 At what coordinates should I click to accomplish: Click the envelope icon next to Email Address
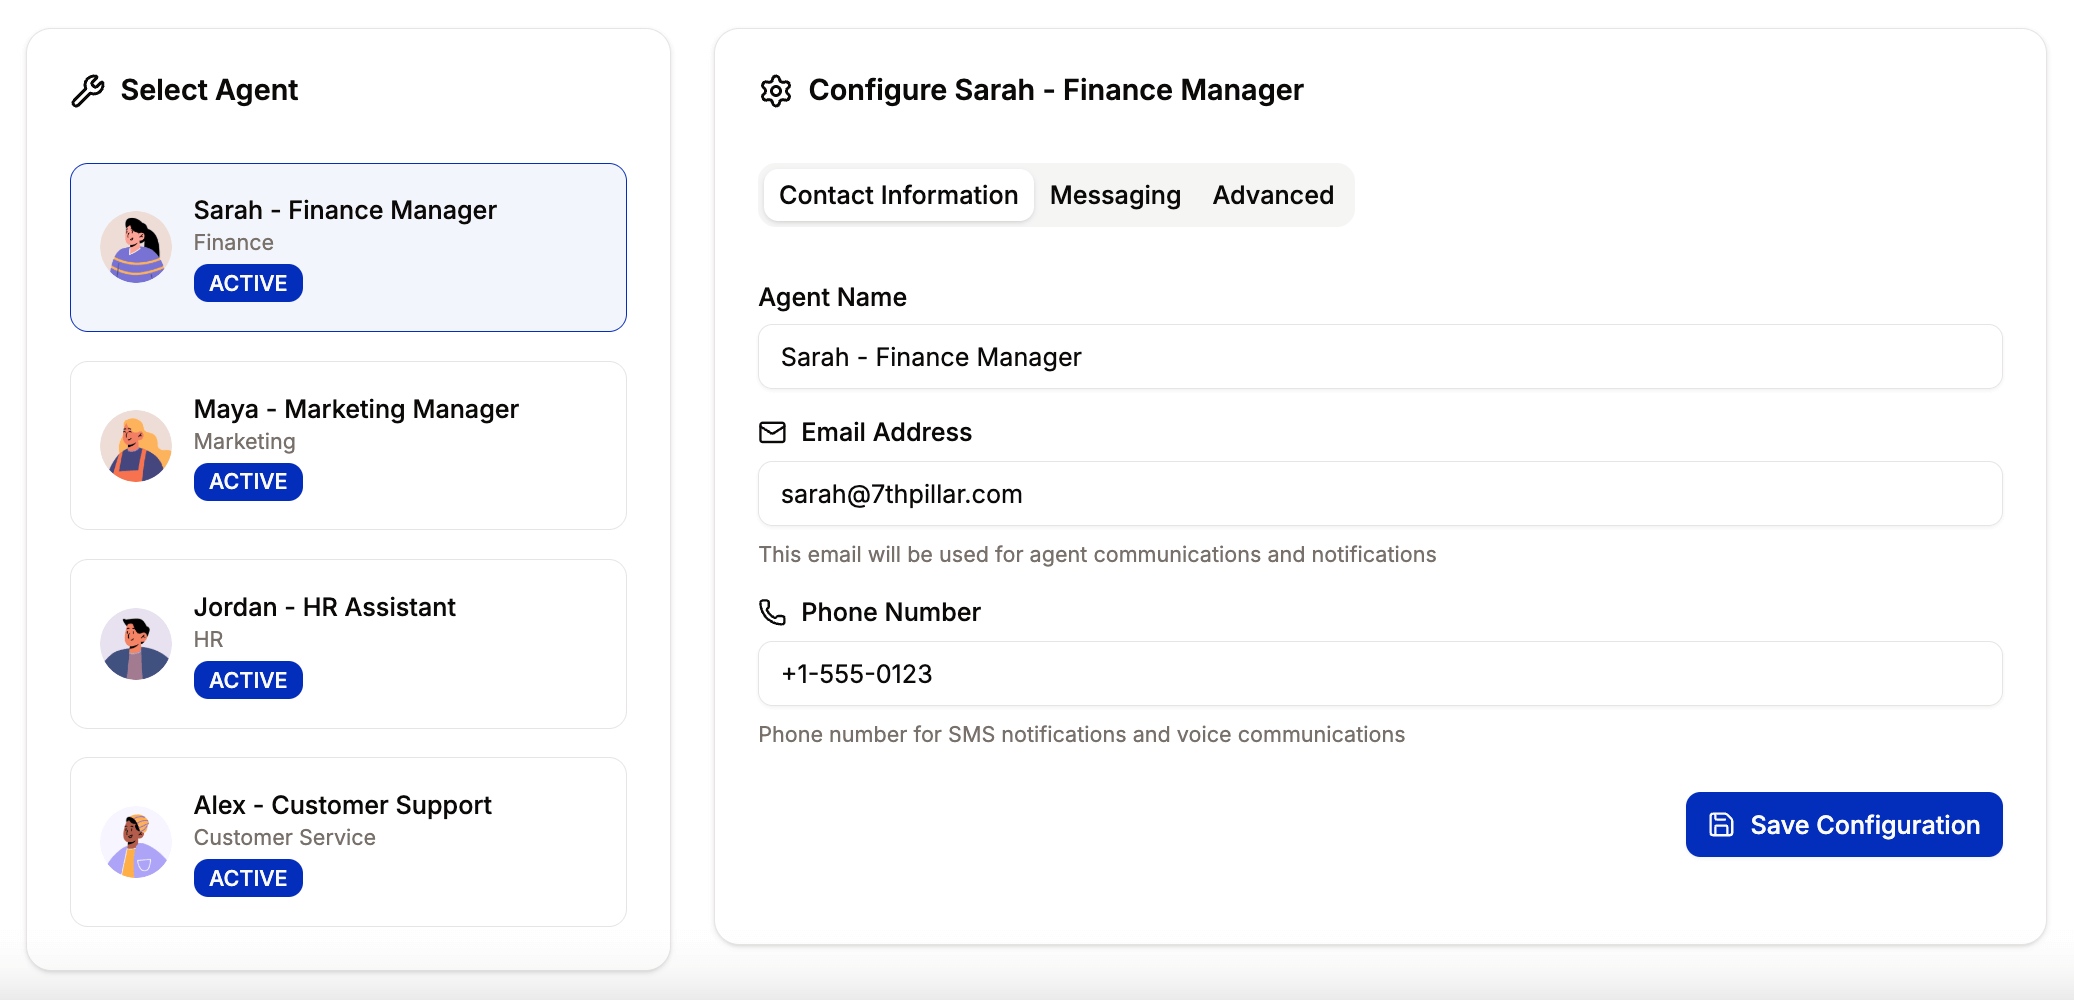[x=771, y=433]
